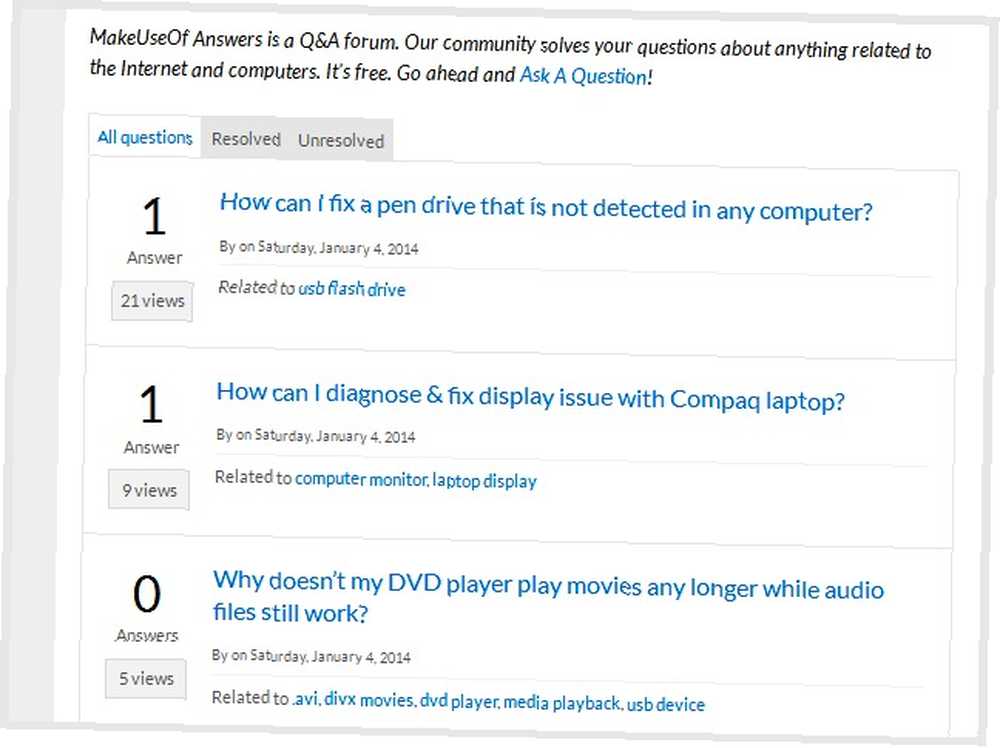Select the Resolved tab
1000x748 pixels.
click(245, 140)
